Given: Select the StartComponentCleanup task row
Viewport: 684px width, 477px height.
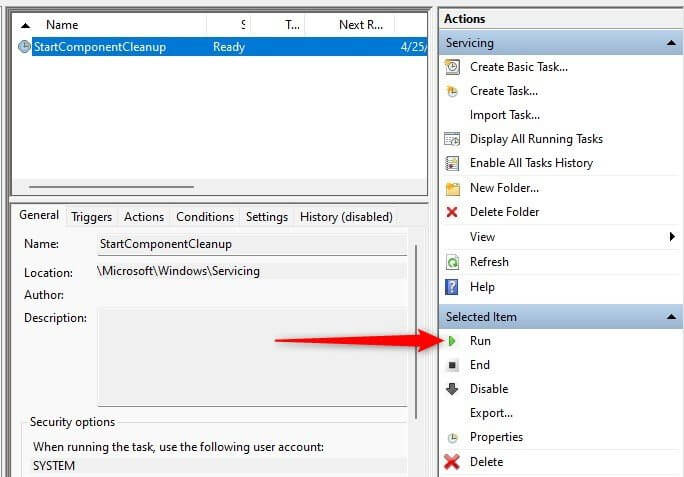Looking at the screenshot, I should (221, 47).
